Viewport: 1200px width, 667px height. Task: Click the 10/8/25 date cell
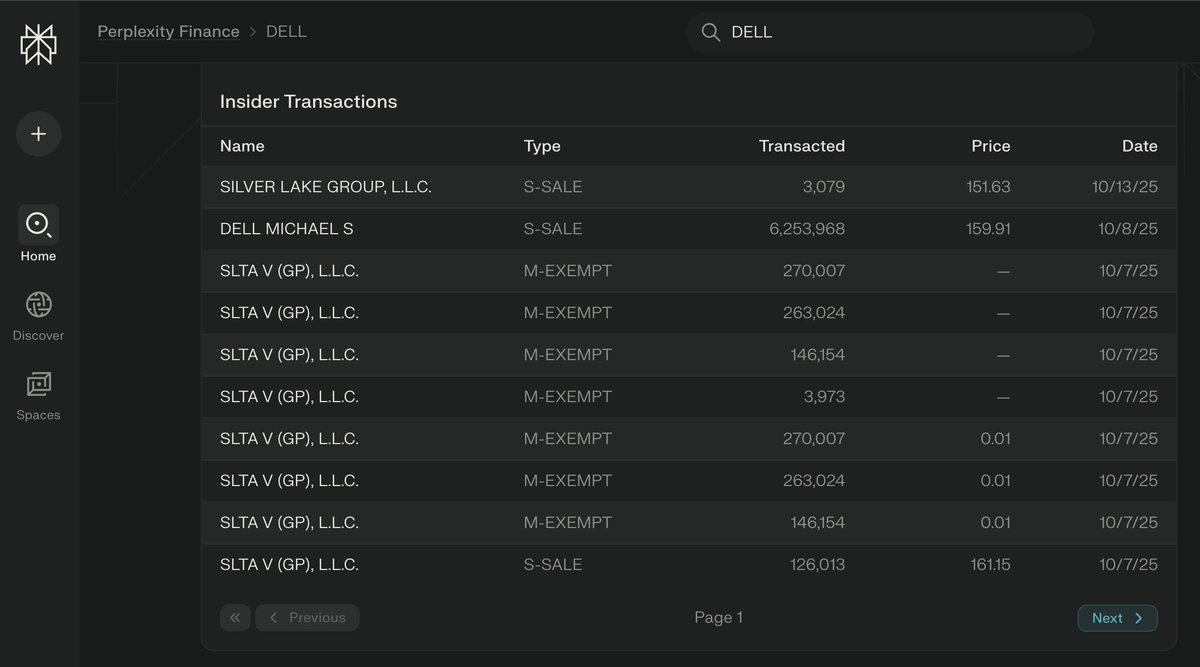[x=1129, y=229]
